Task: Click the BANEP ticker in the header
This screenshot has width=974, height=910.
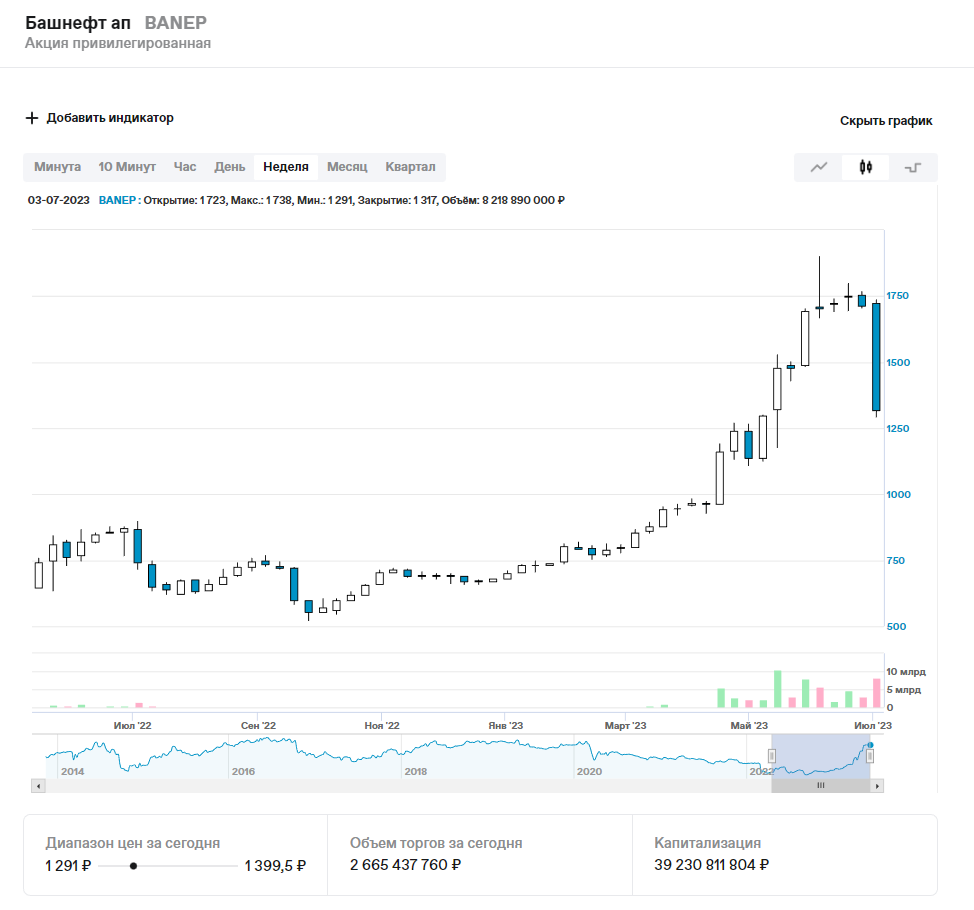Action: coord(175,23)
